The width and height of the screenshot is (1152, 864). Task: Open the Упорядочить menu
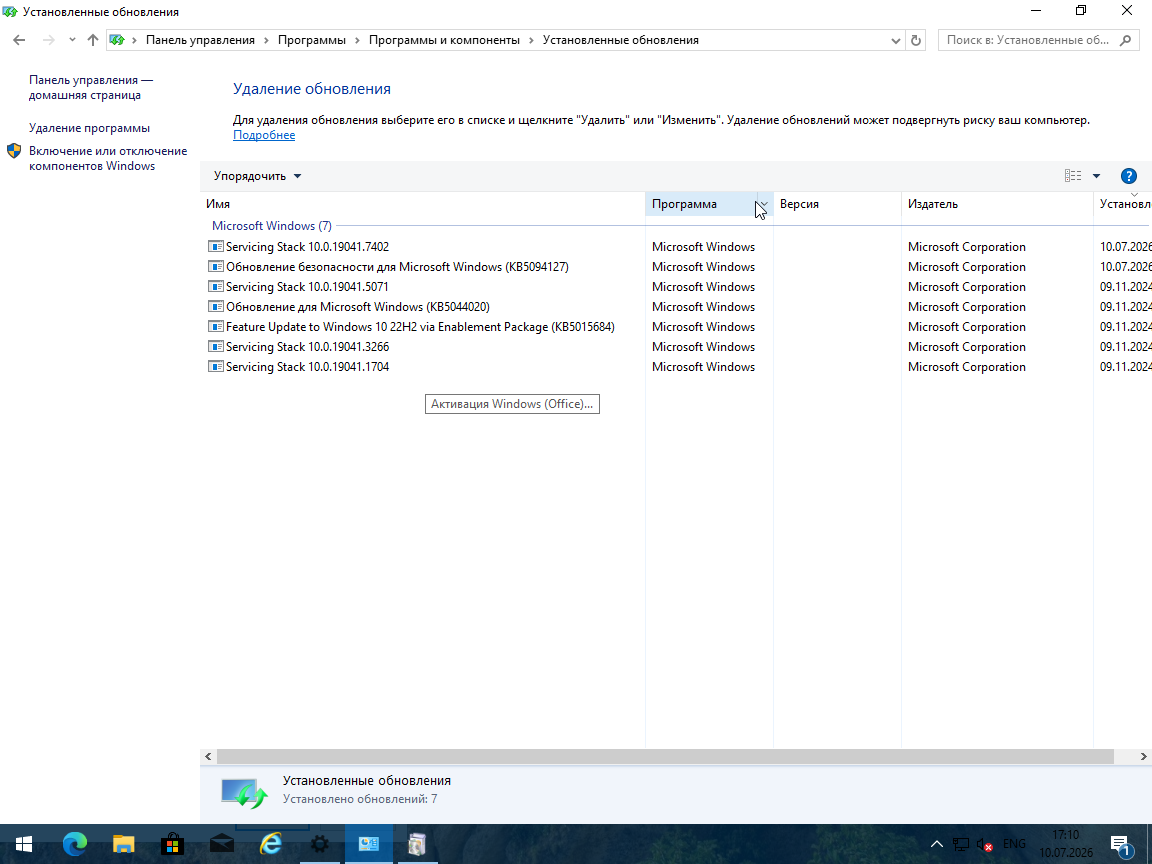point(257,176)
